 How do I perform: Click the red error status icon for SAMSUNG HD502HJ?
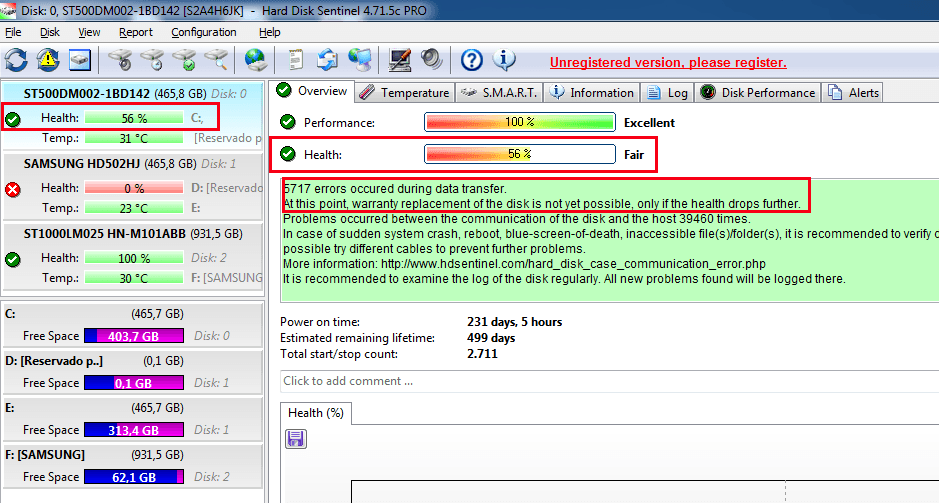click(13, 190)
